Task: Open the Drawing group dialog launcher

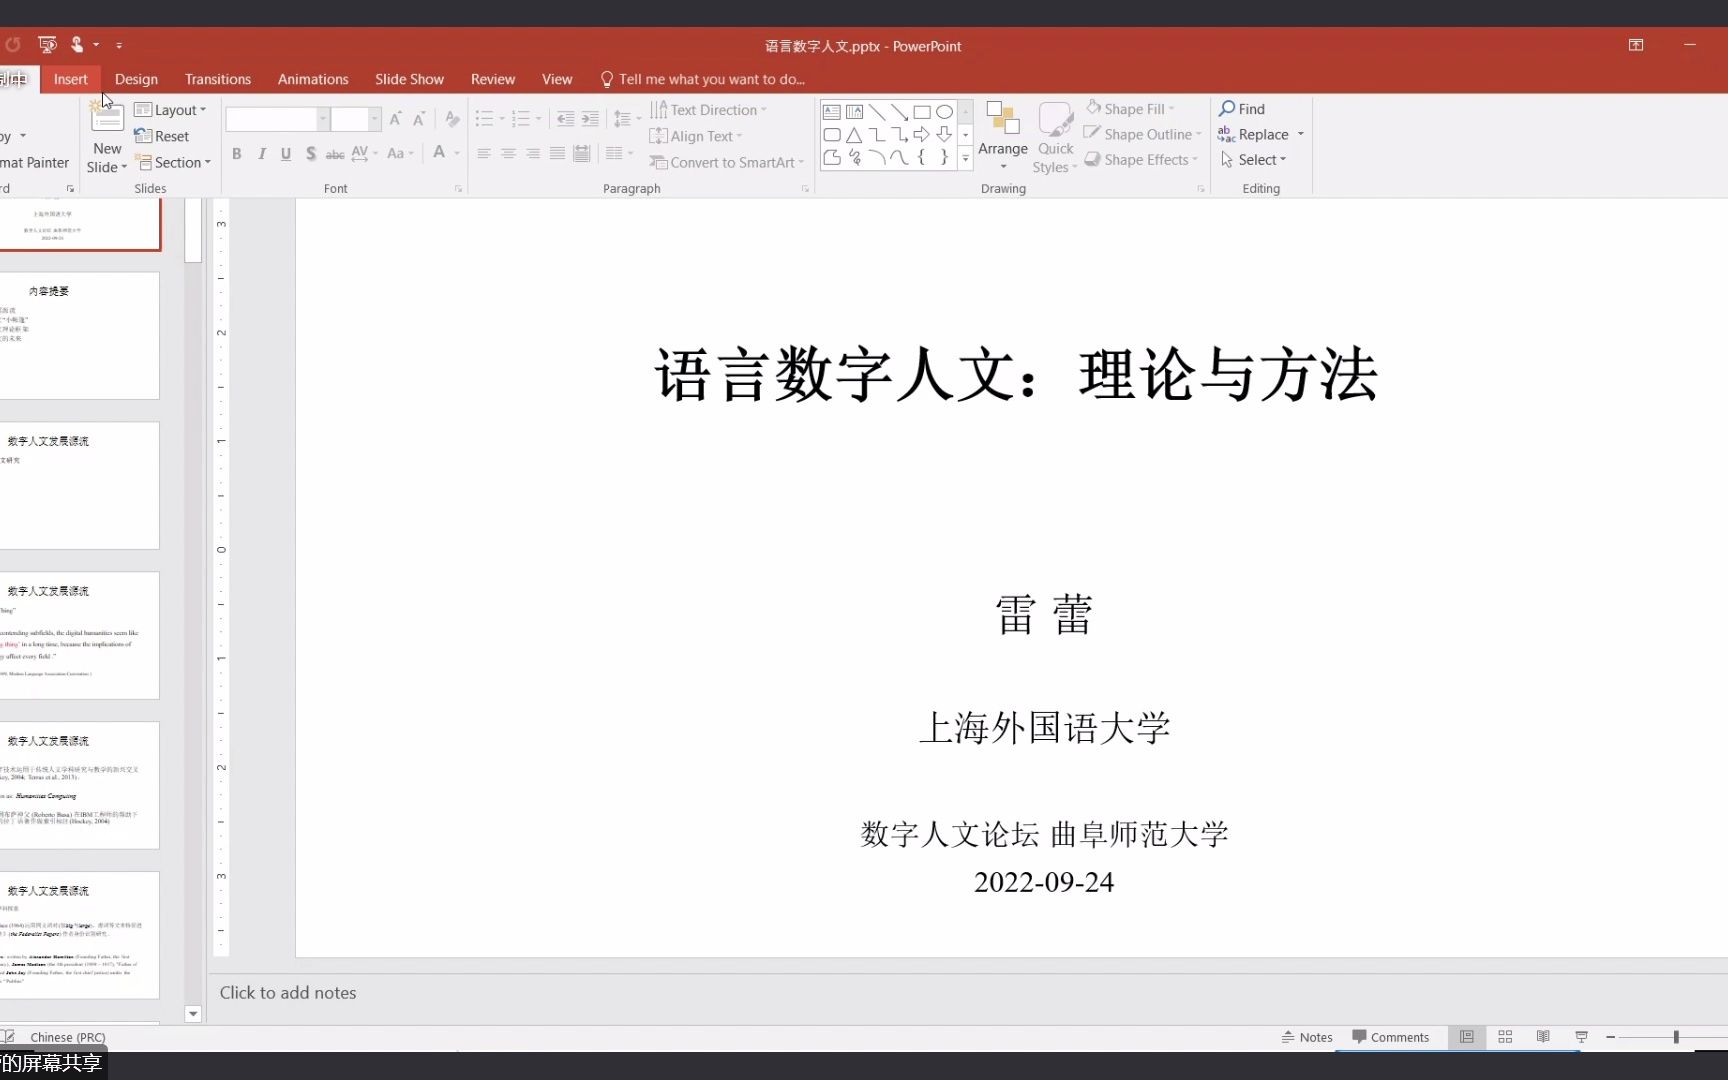Action: 1201,189
